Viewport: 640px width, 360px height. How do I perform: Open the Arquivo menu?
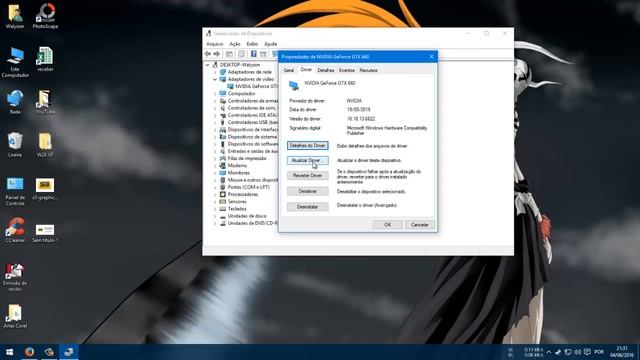point(215,44)
